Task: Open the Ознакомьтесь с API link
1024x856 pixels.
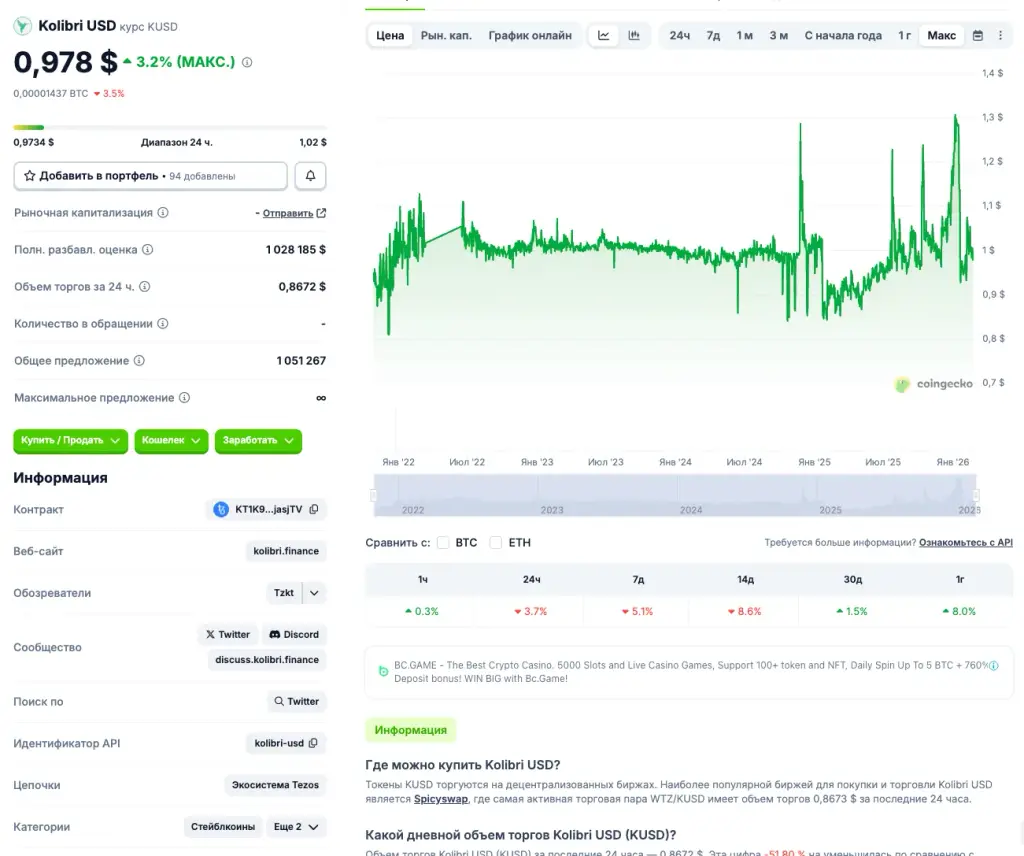Action: pos(966,543)
